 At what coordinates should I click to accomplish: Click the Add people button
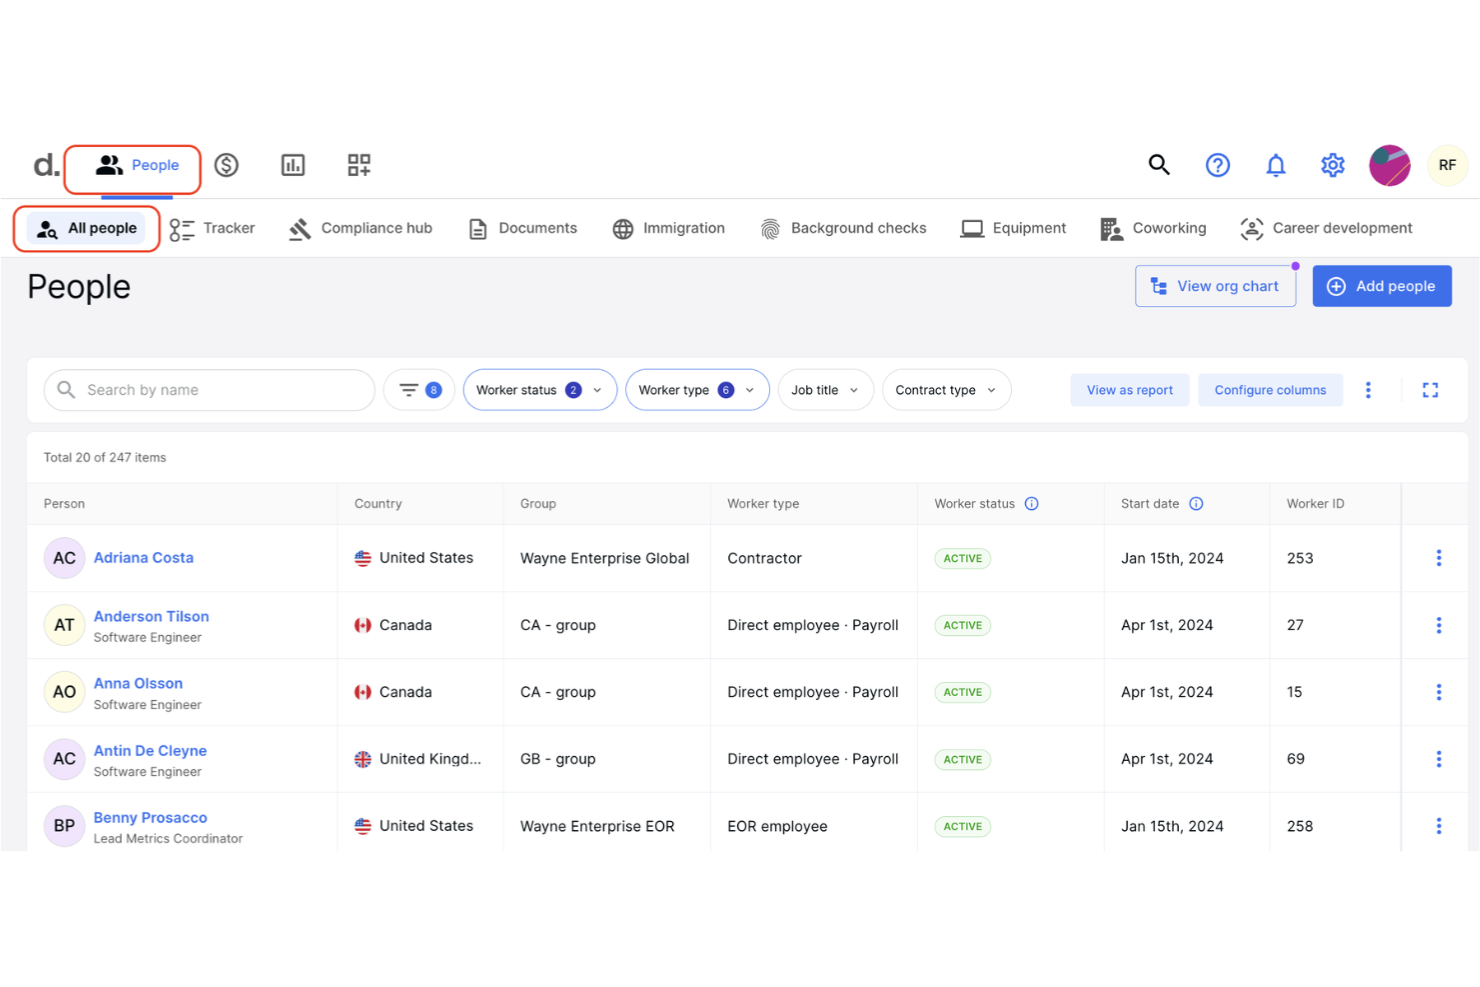(x=1382, y=286)
